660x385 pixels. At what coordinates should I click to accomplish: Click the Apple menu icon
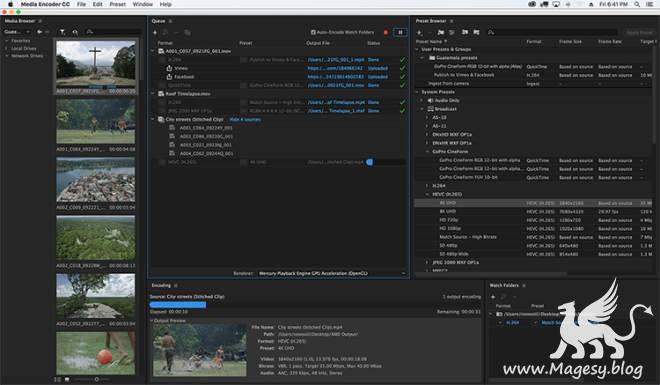[11, 4]
